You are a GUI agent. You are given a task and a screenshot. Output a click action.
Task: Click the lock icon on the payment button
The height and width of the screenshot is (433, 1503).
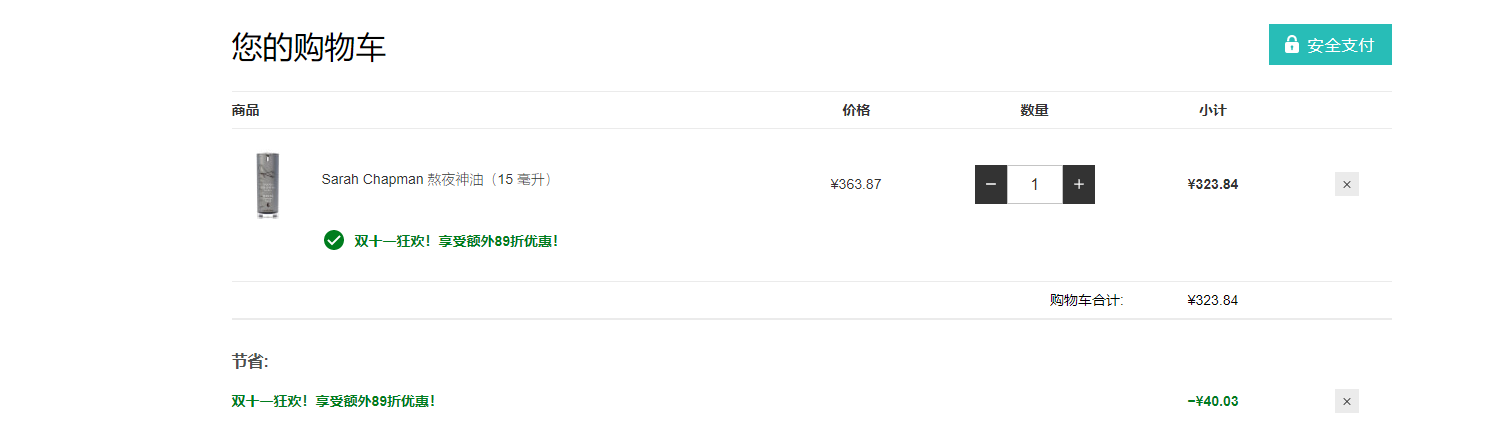(1291, 45)
